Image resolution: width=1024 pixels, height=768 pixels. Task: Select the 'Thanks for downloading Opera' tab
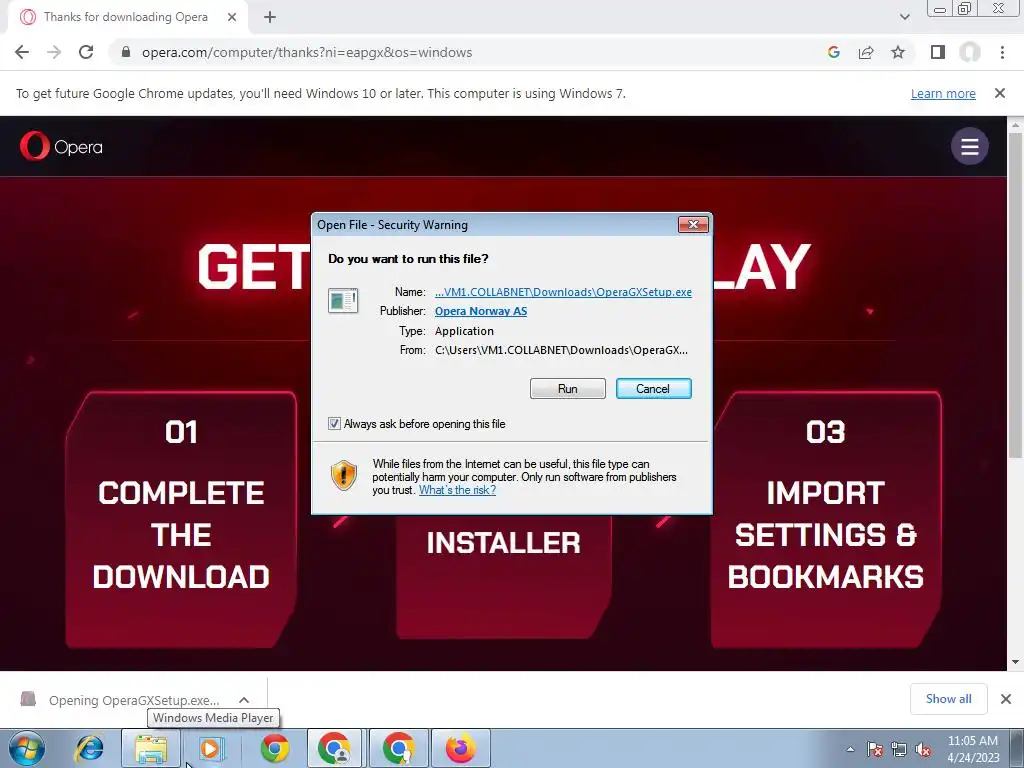[125, 17]
